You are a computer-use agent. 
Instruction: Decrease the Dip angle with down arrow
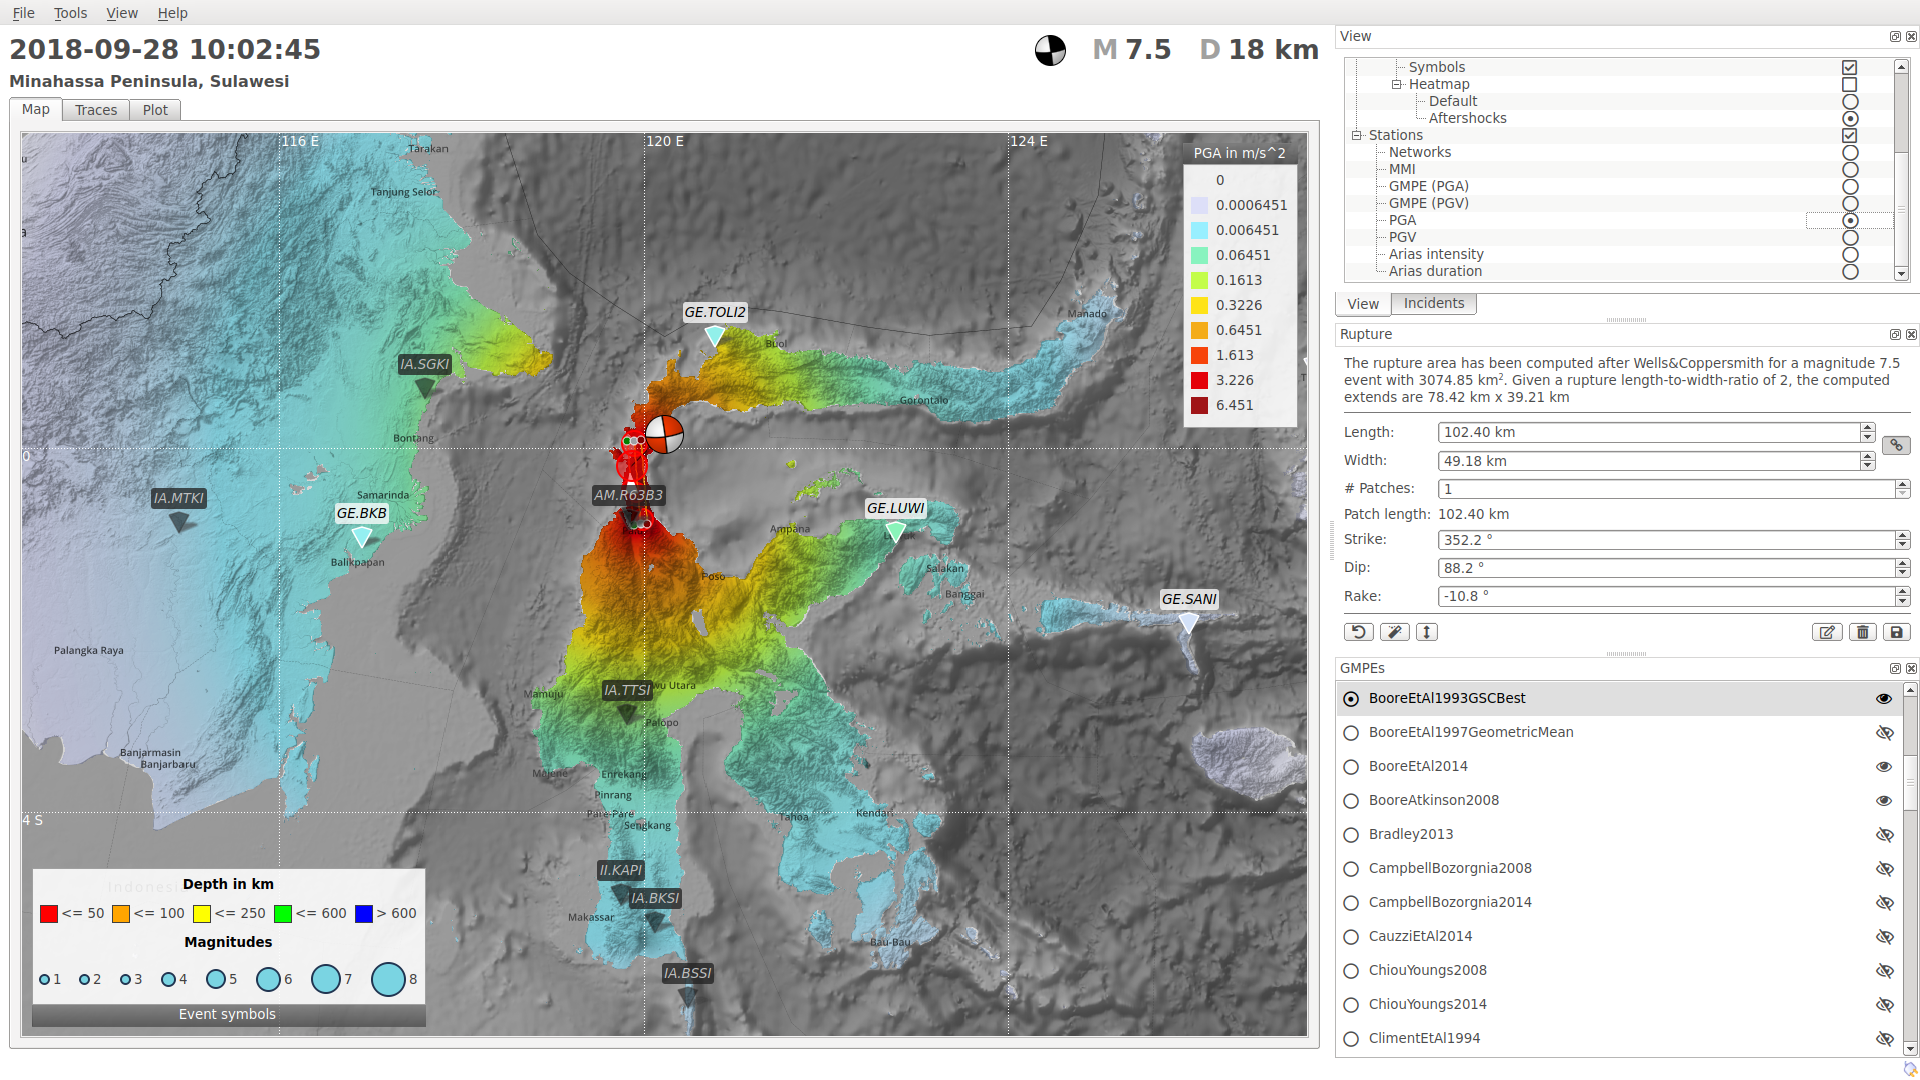(1902, 573)
